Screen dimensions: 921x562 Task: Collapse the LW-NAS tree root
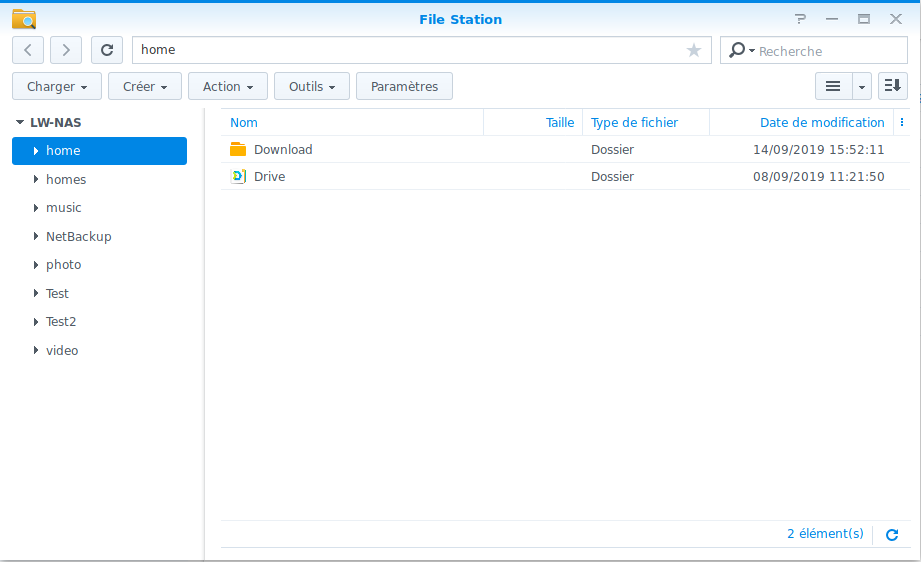20,123
